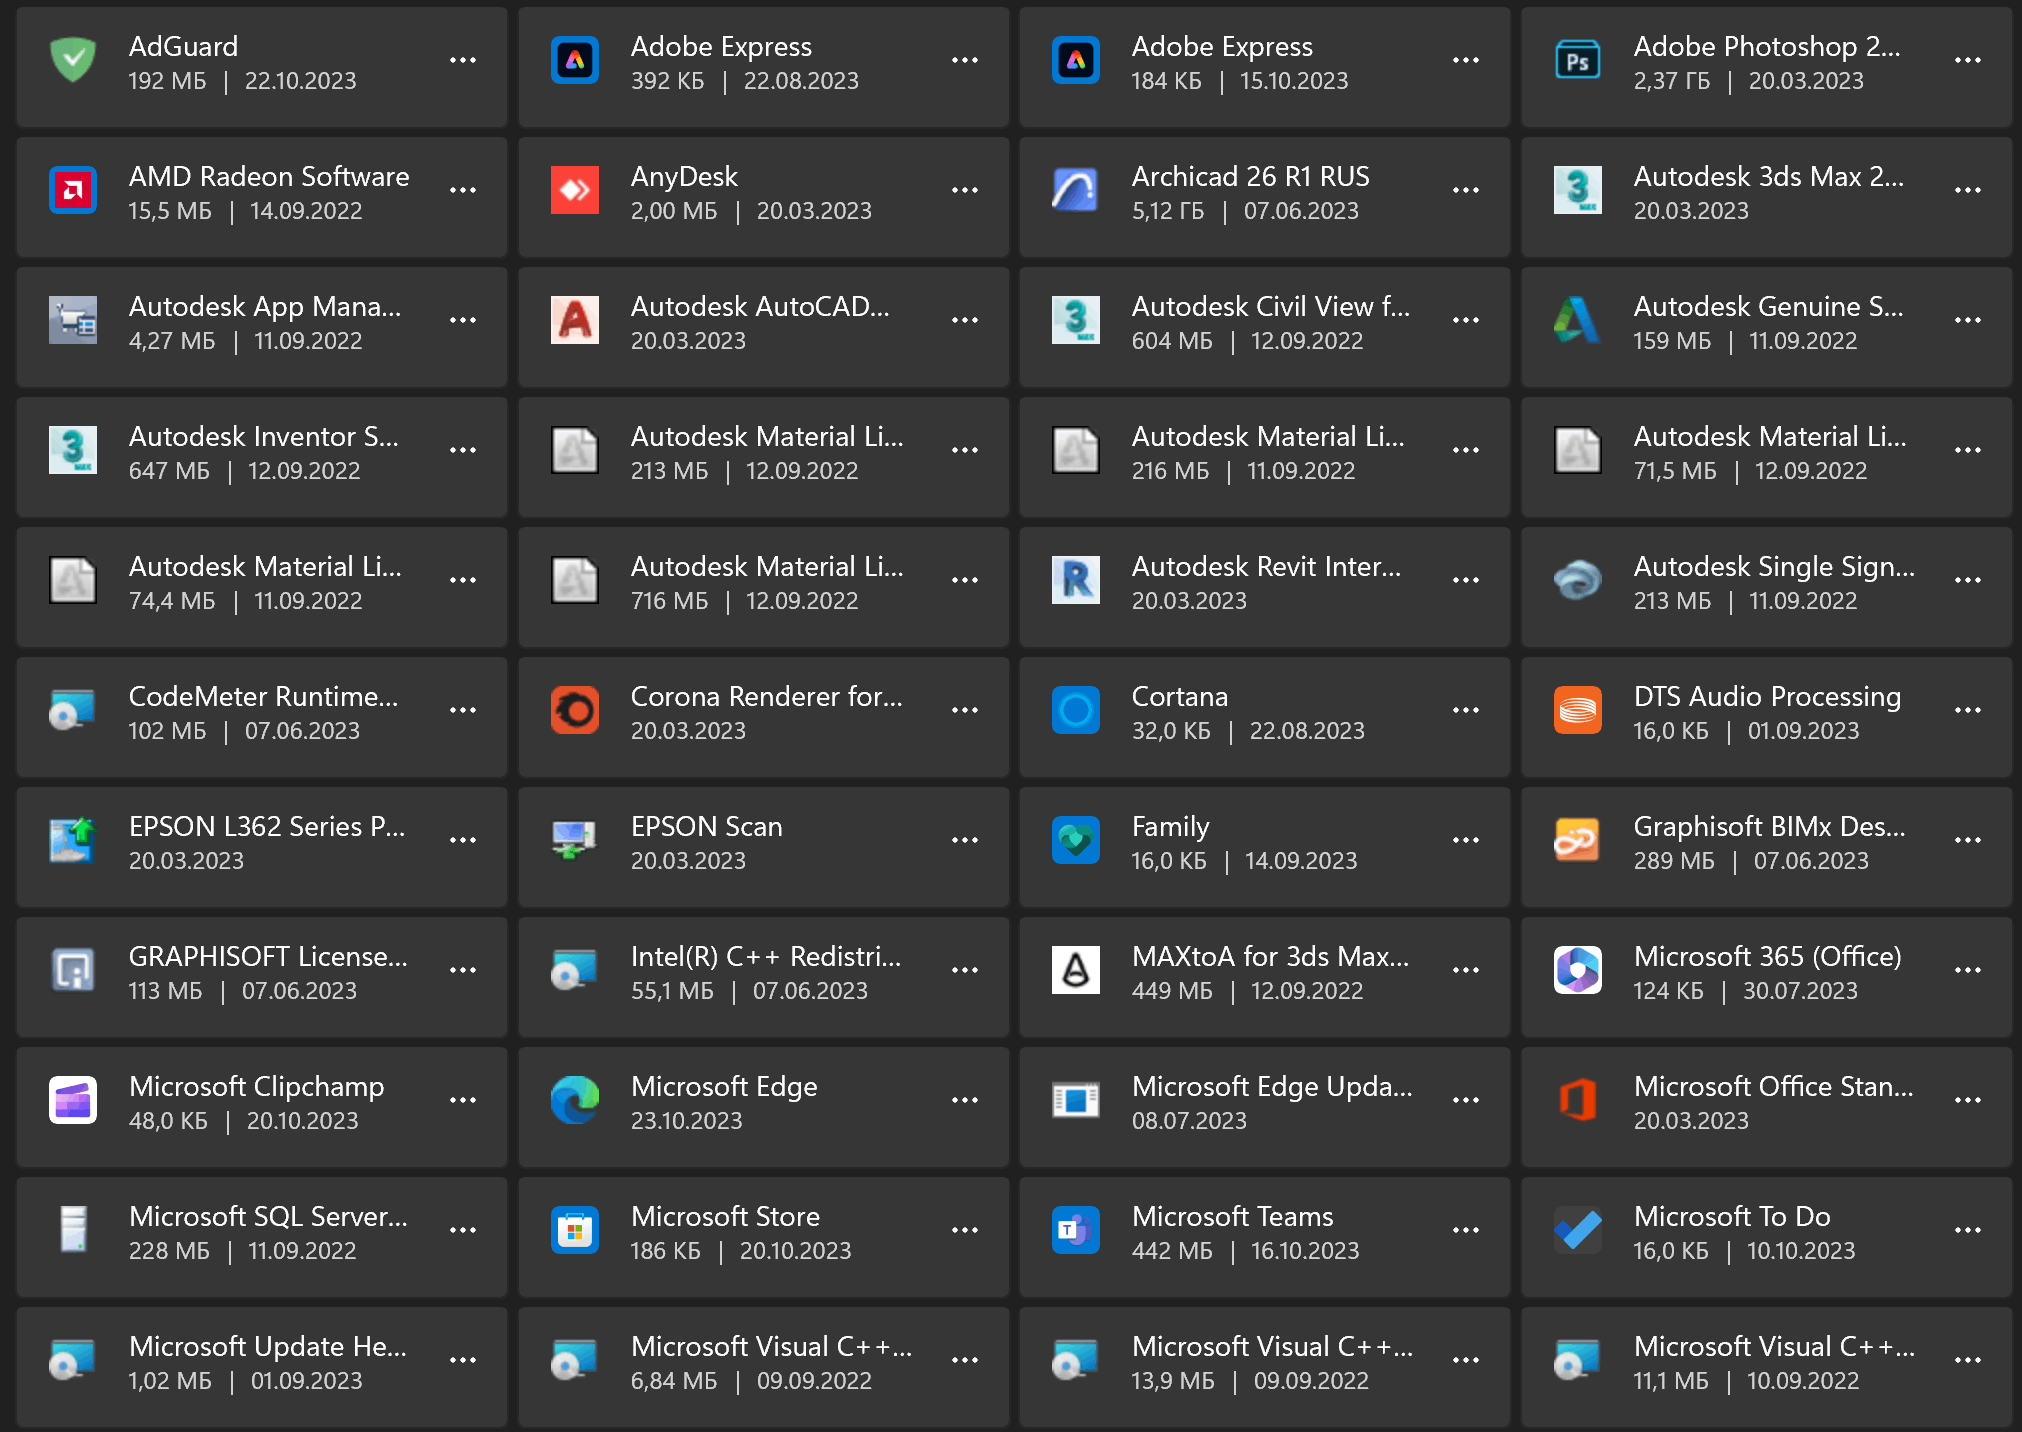
Task: Open more options for Microsoft Edge
Action: [x=965, y=1101]
